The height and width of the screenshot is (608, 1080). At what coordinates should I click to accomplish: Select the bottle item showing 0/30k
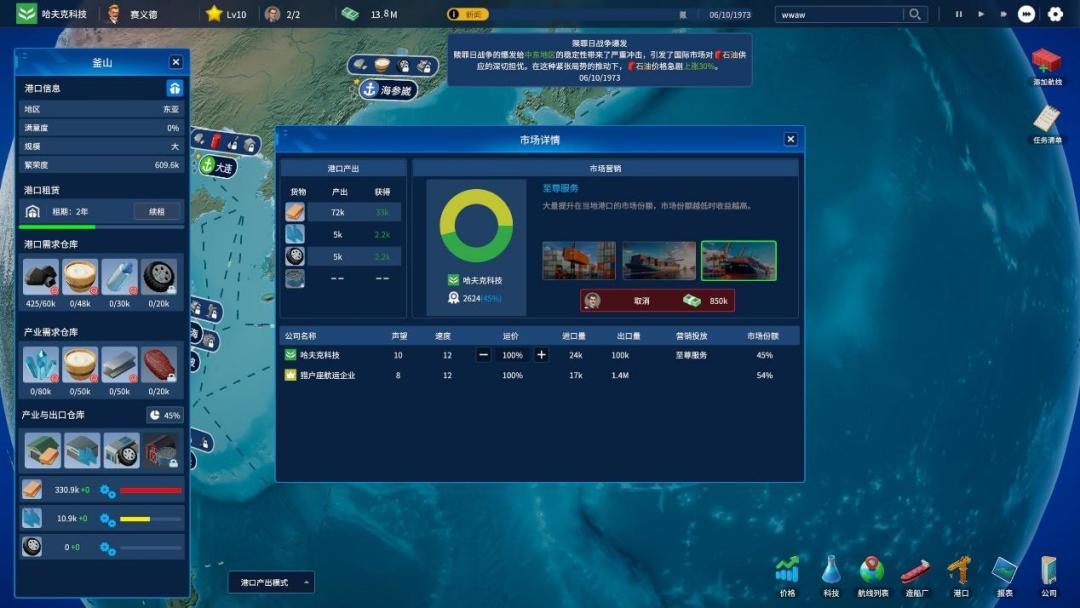pyautogui.click(x=120, y=277)
